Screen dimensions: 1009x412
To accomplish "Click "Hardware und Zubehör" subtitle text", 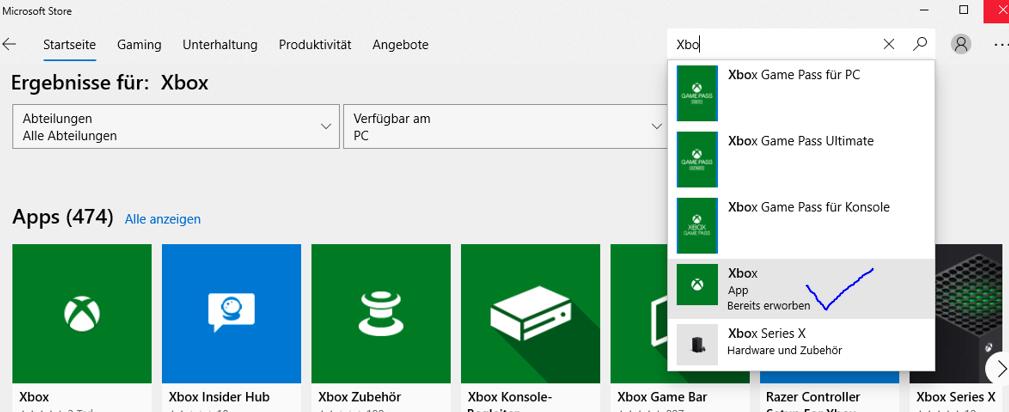I will tap(784, 350).
